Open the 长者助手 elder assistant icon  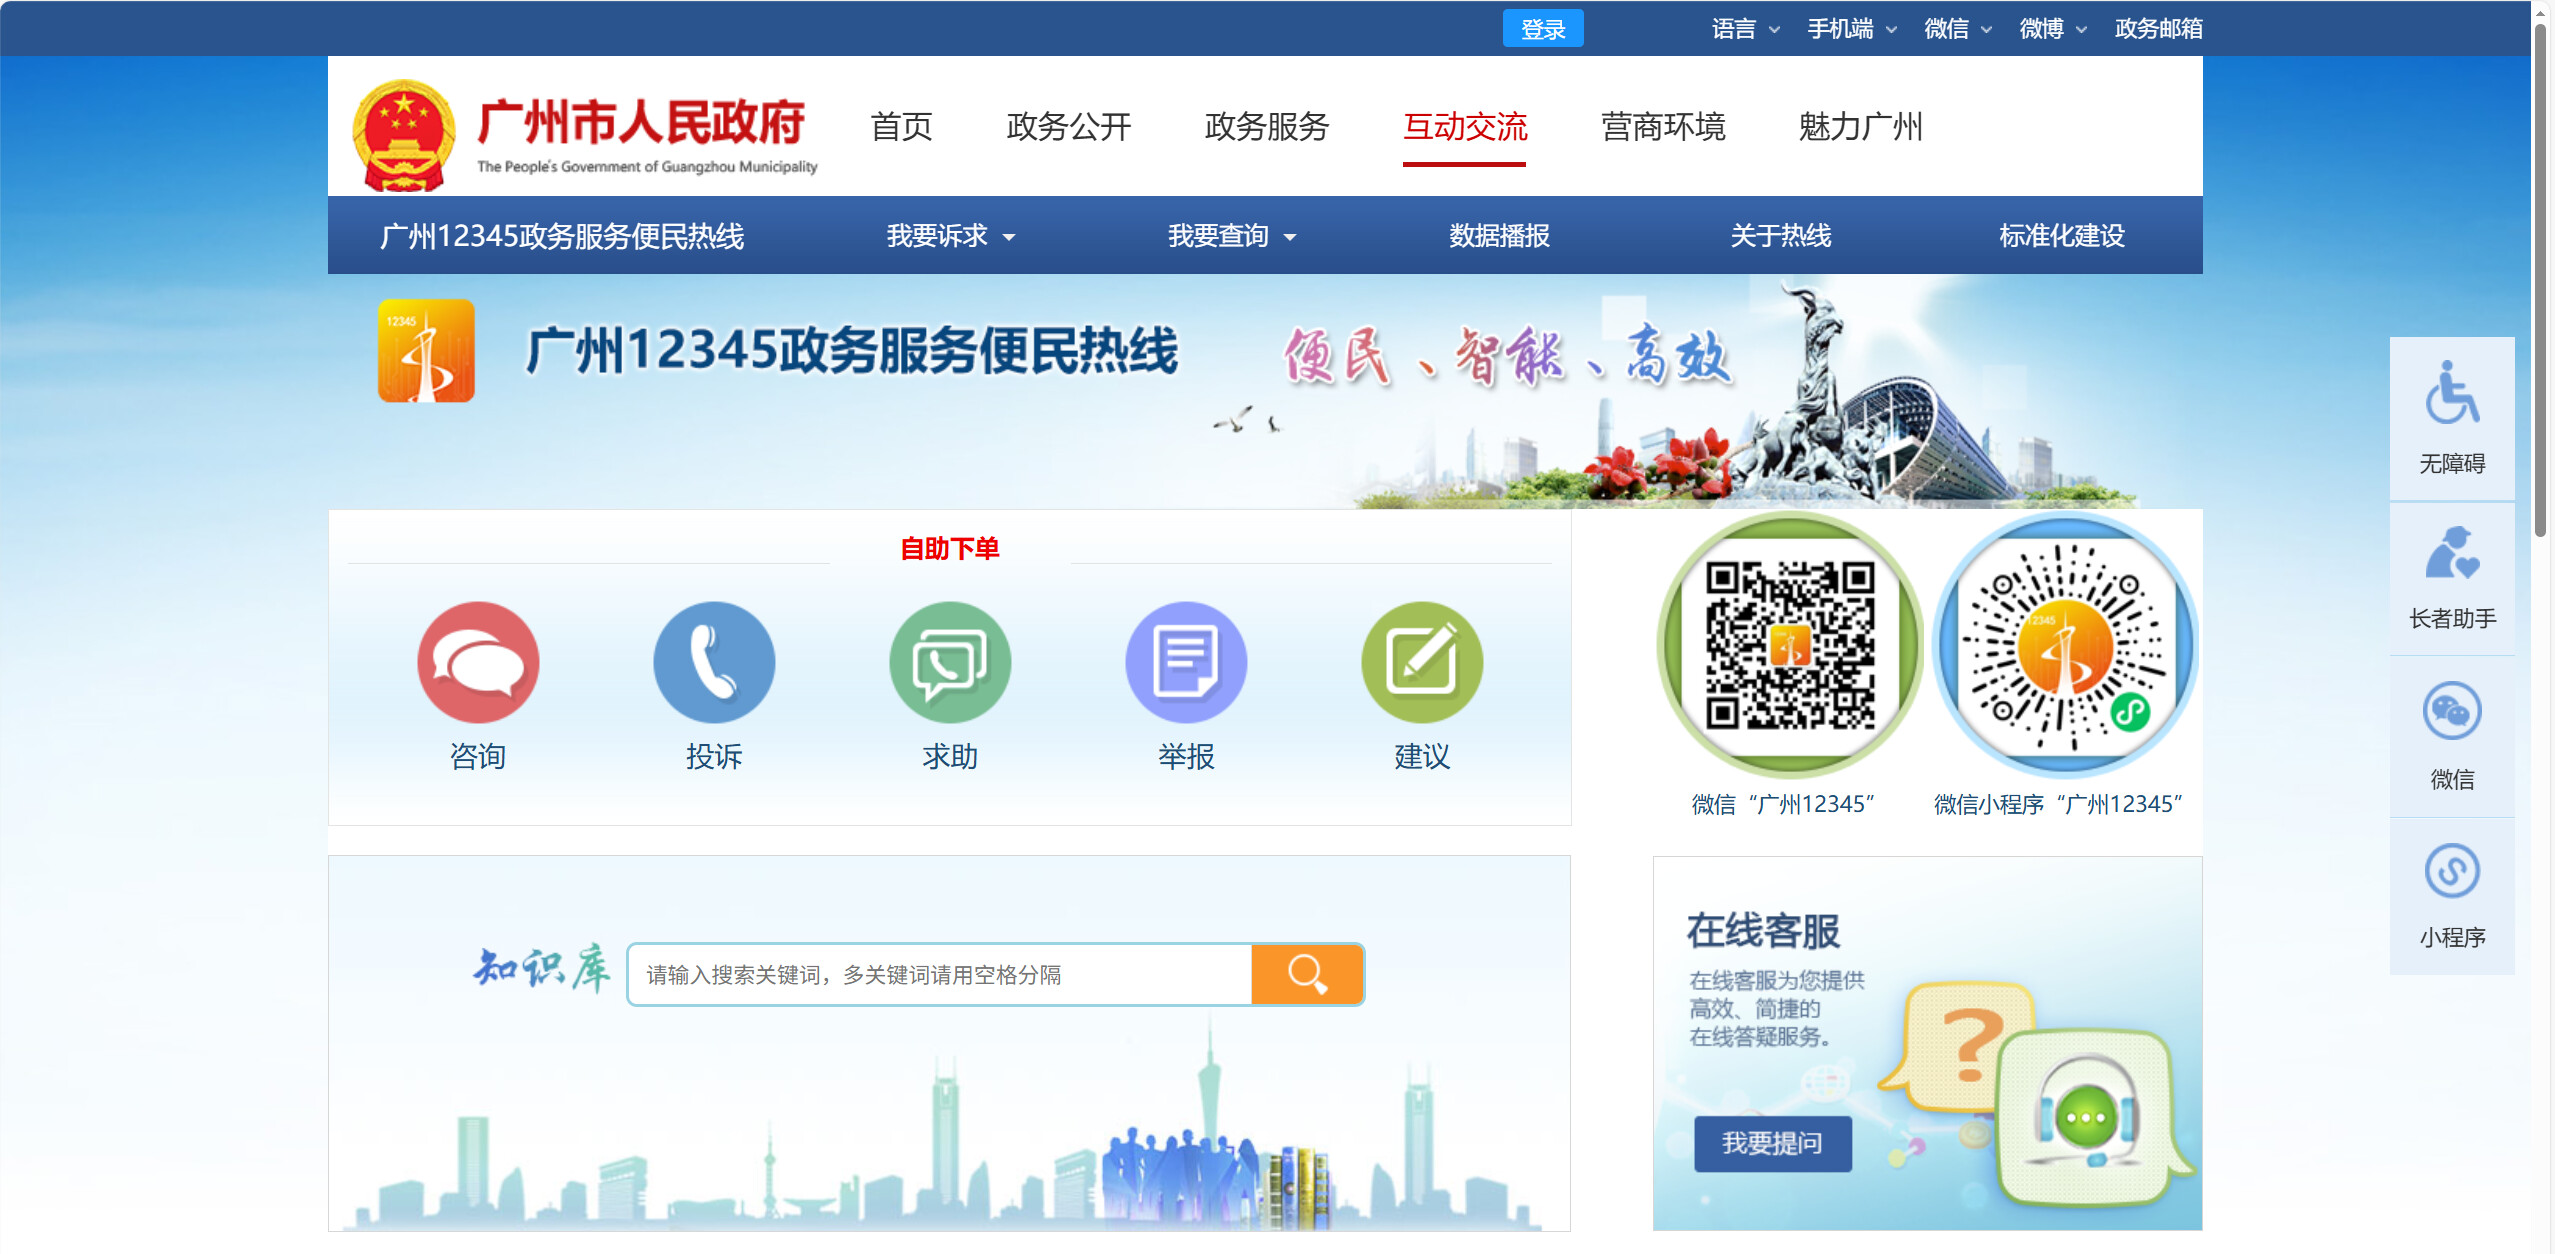(x=2451, y=555)
